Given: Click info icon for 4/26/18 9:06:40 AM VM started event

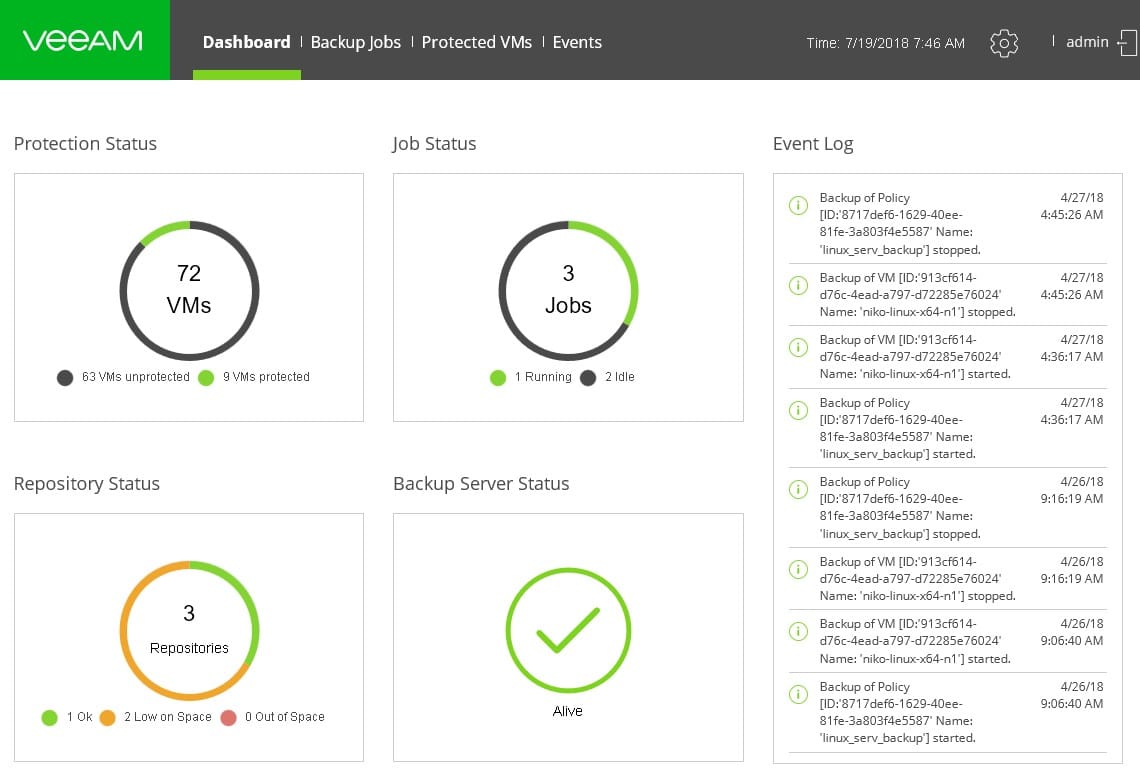Looking at the screenshot, I should pyautogui.click(x=798, y=631).
